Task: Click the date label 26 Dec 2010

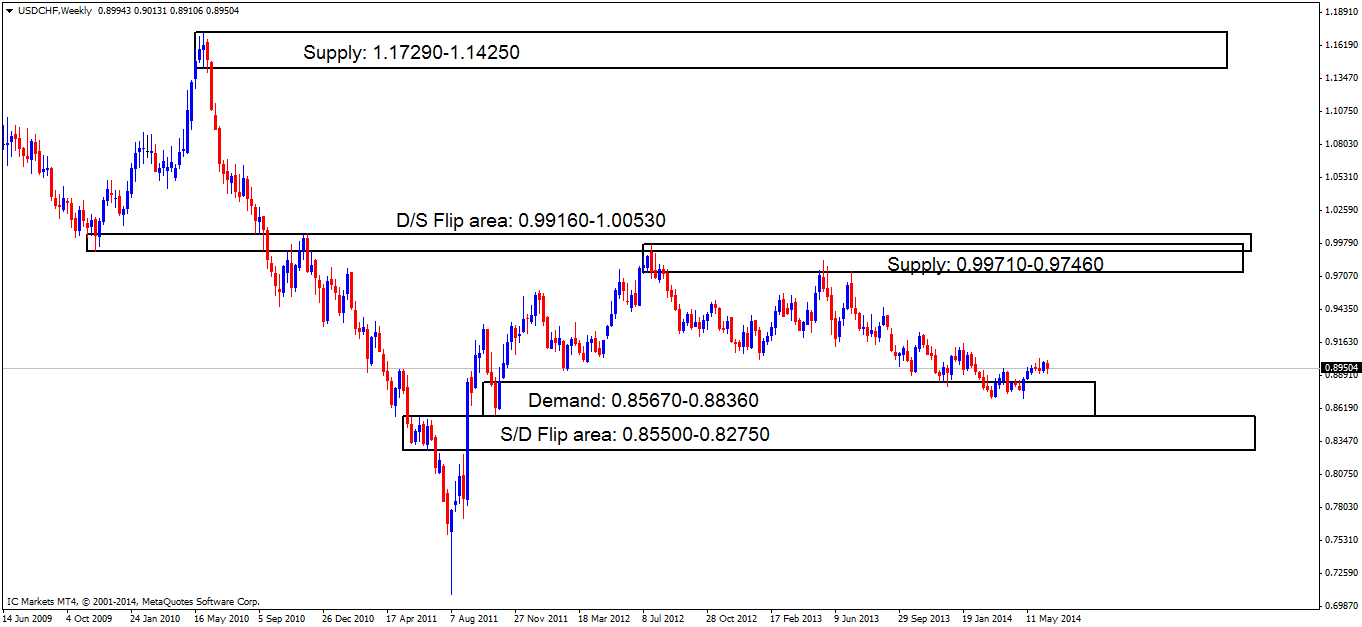Action: coord(349,618)
